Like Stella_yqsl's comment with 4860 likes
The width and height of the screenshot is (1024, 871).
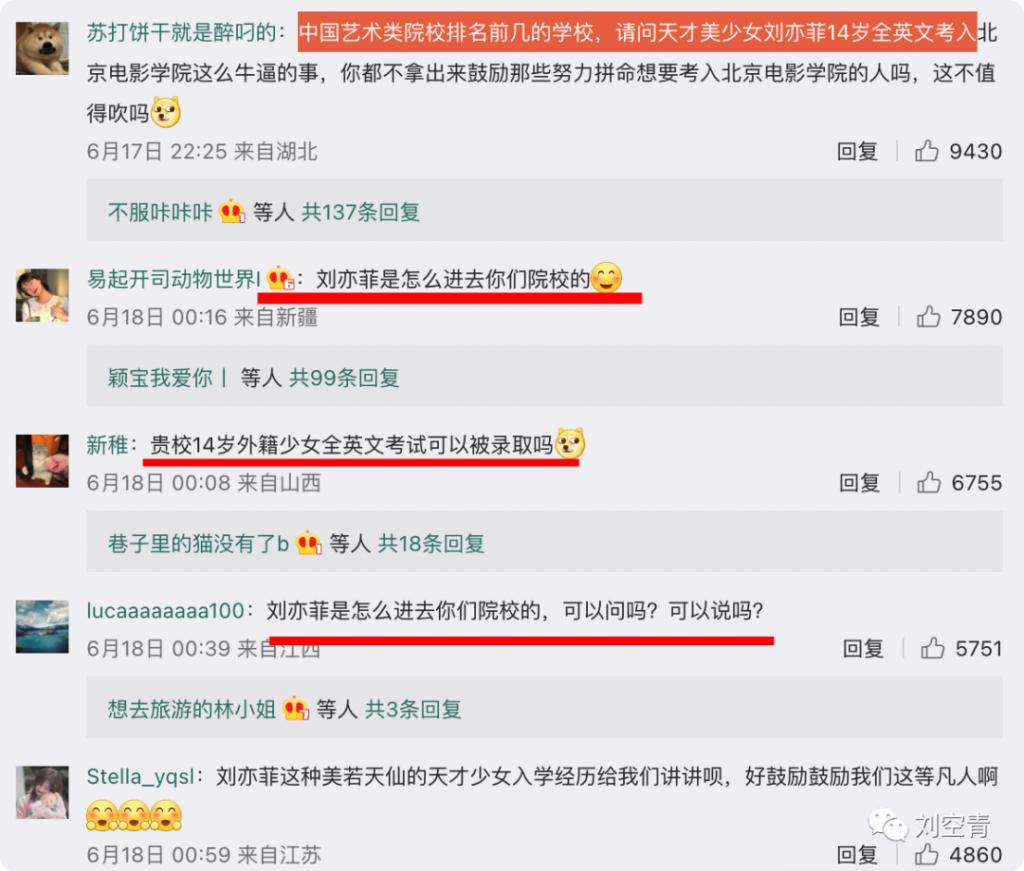[x=926, y=855]
